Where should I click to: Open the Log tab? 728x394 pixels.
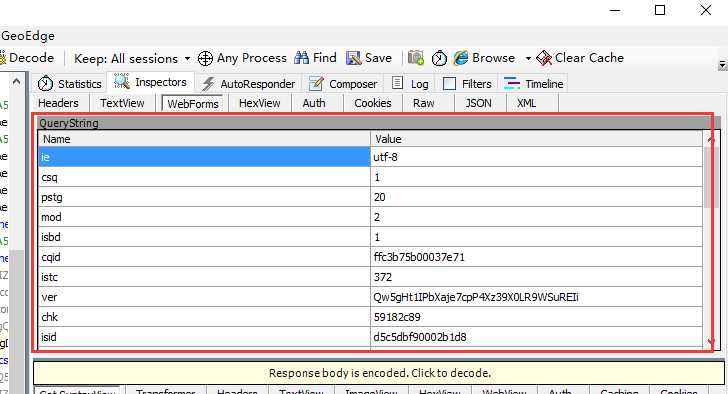pos(410,84)
